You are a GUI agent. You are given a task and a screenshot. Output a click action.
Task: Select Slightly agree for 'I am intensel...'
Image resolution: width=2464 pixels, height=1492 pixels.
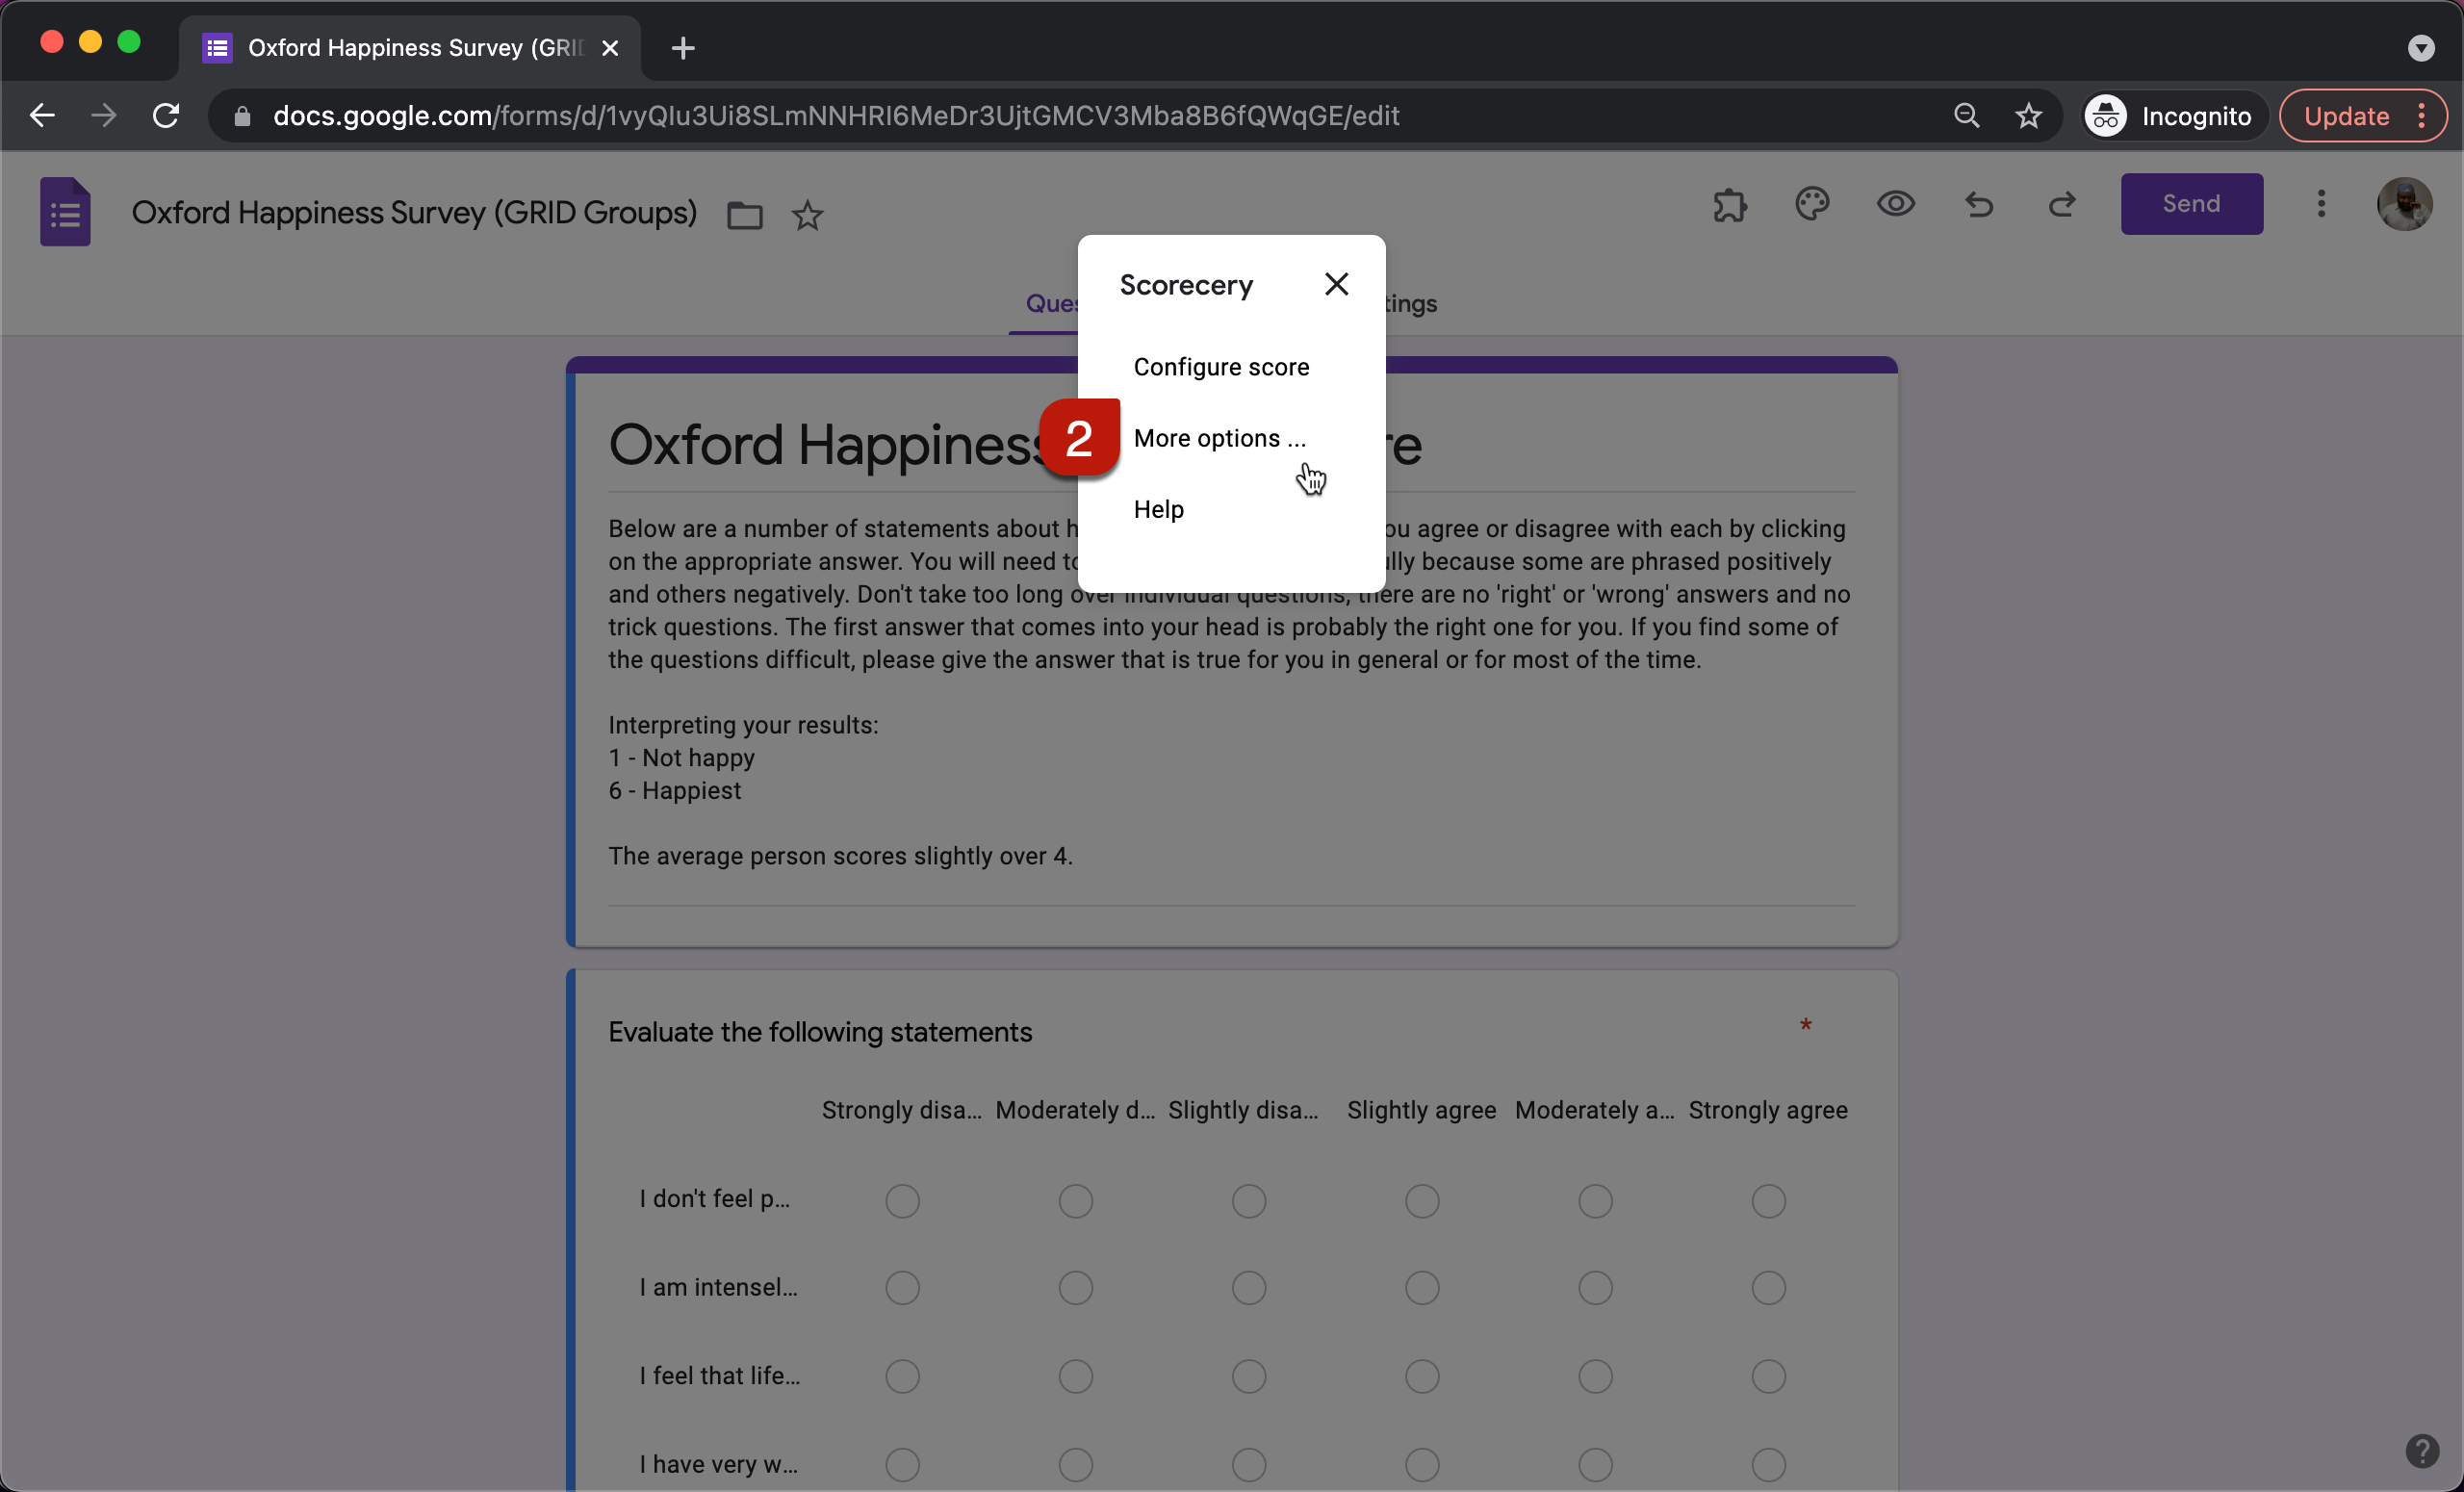click(x=1421, y=1287)
